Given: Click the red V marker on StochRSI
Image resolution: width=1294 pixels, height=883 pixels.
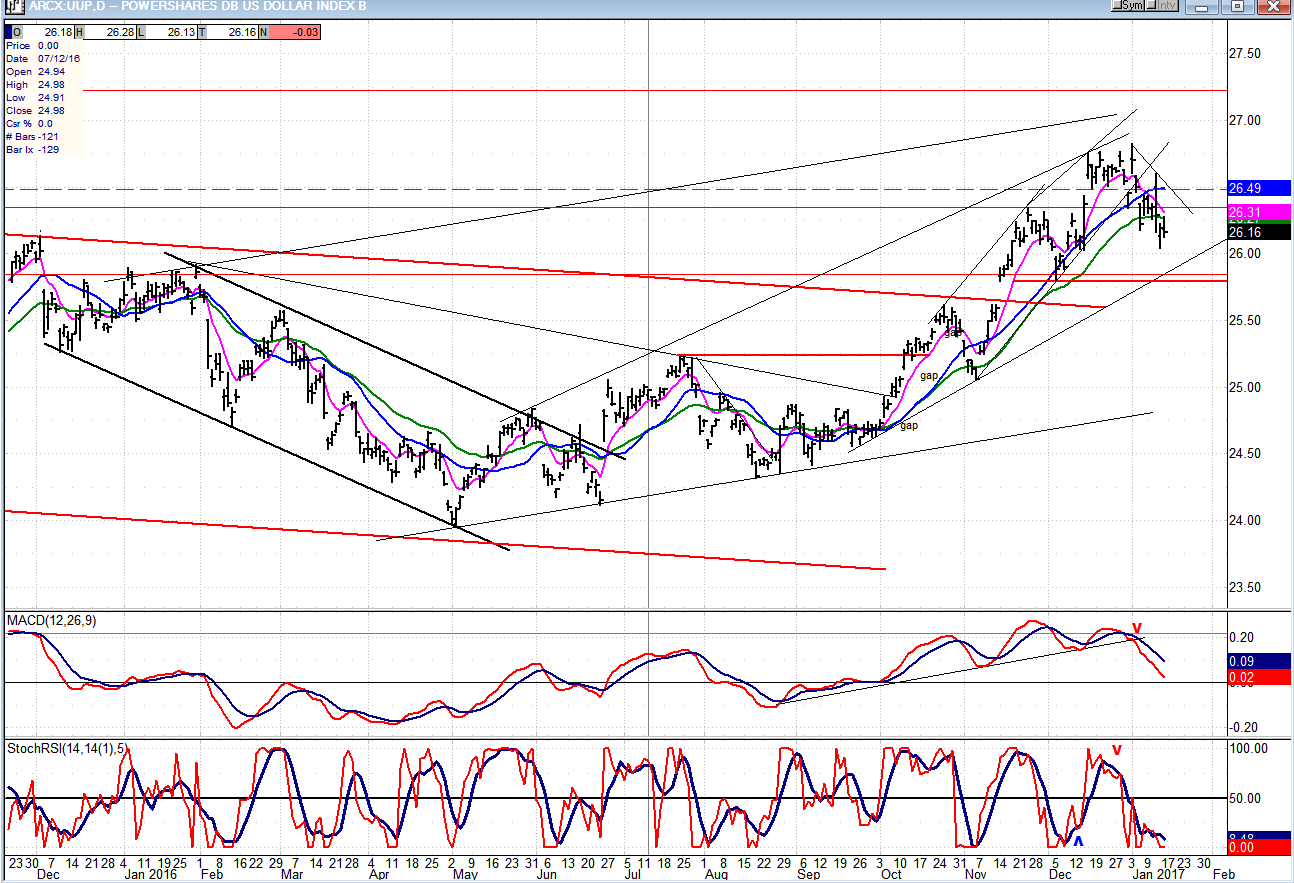Looking at the screenshot, I should [x=1117, y=750].
